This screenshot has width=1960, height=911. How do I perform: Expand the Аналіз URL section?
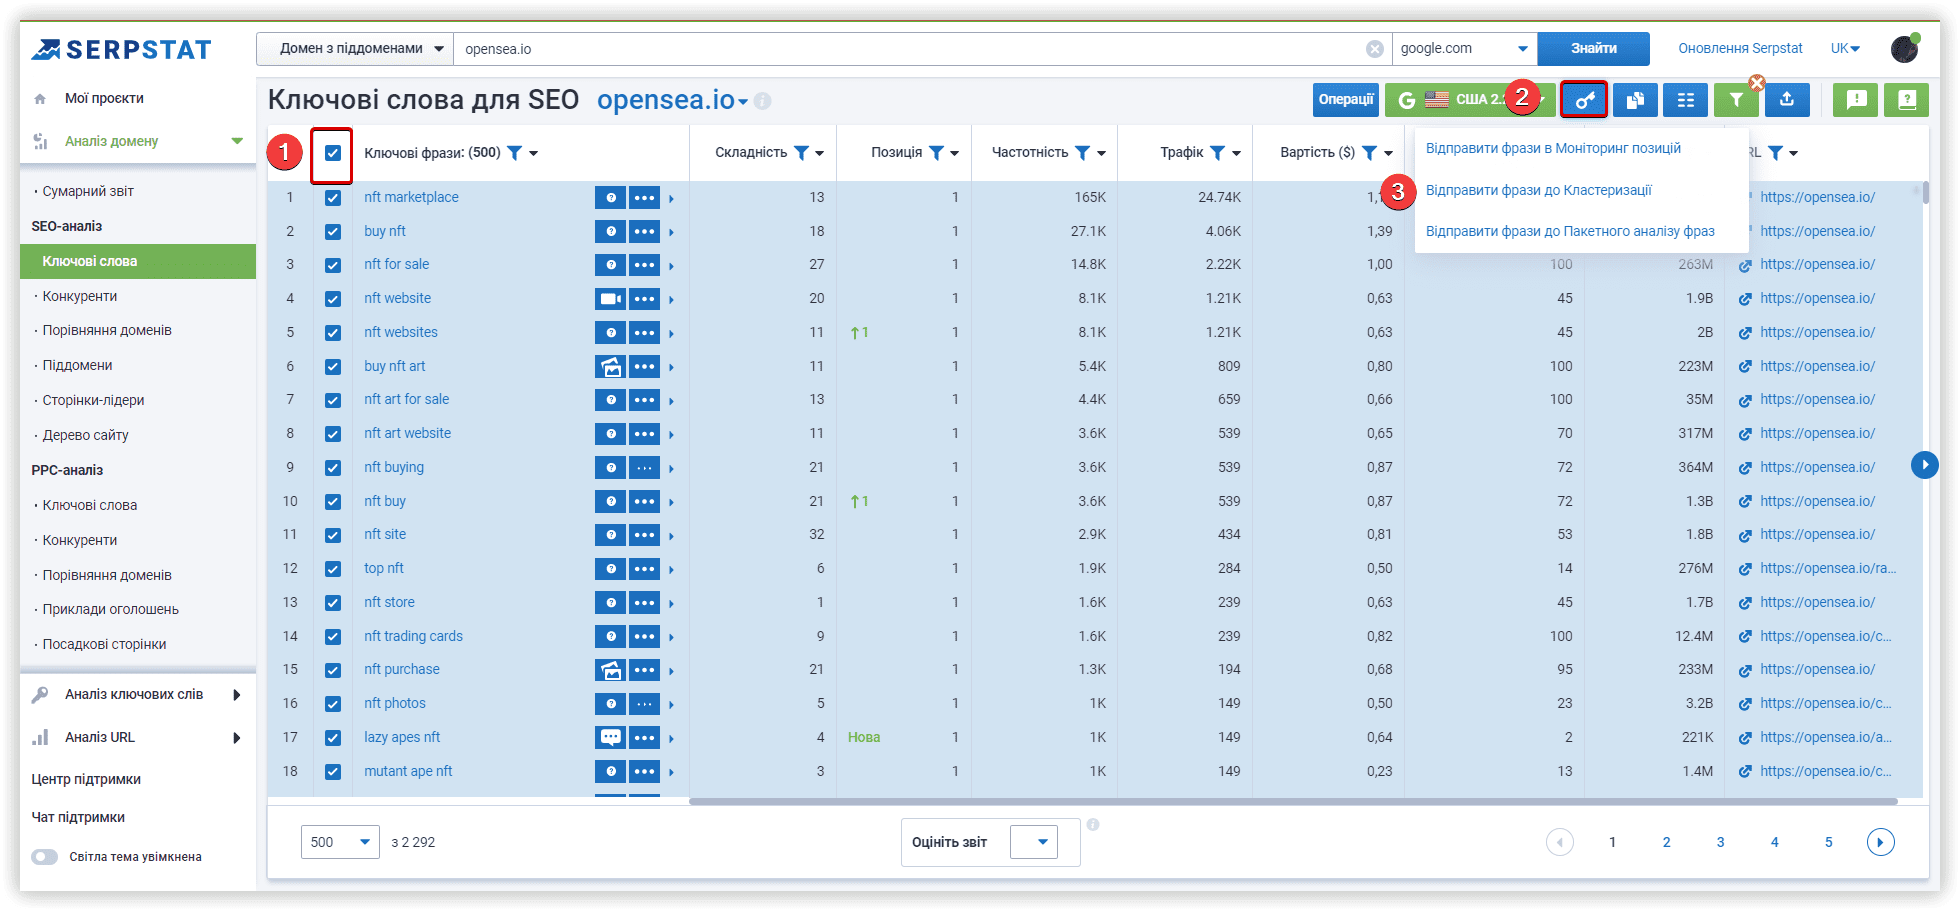(237, 738)
